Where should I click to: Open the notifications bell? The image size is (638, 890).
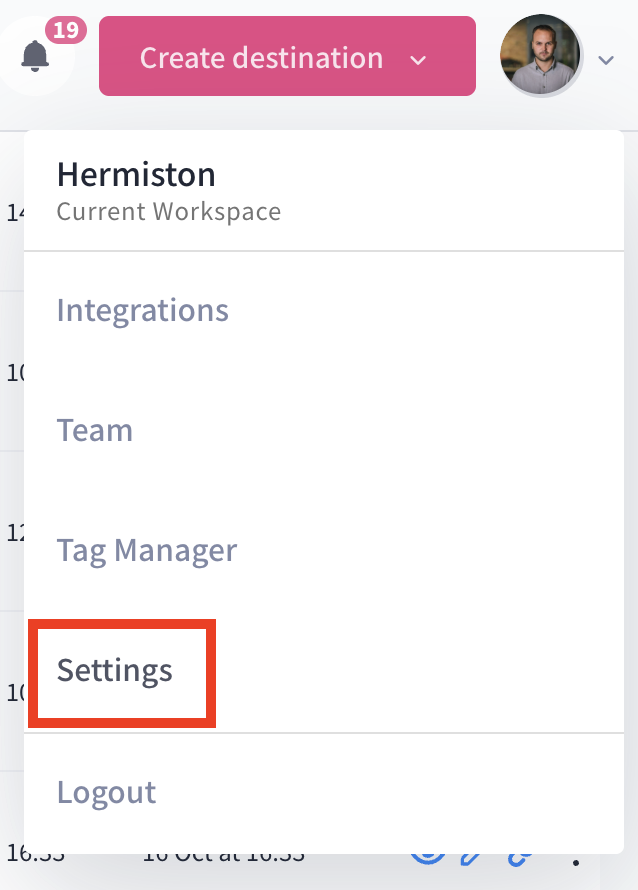(35, 54)
